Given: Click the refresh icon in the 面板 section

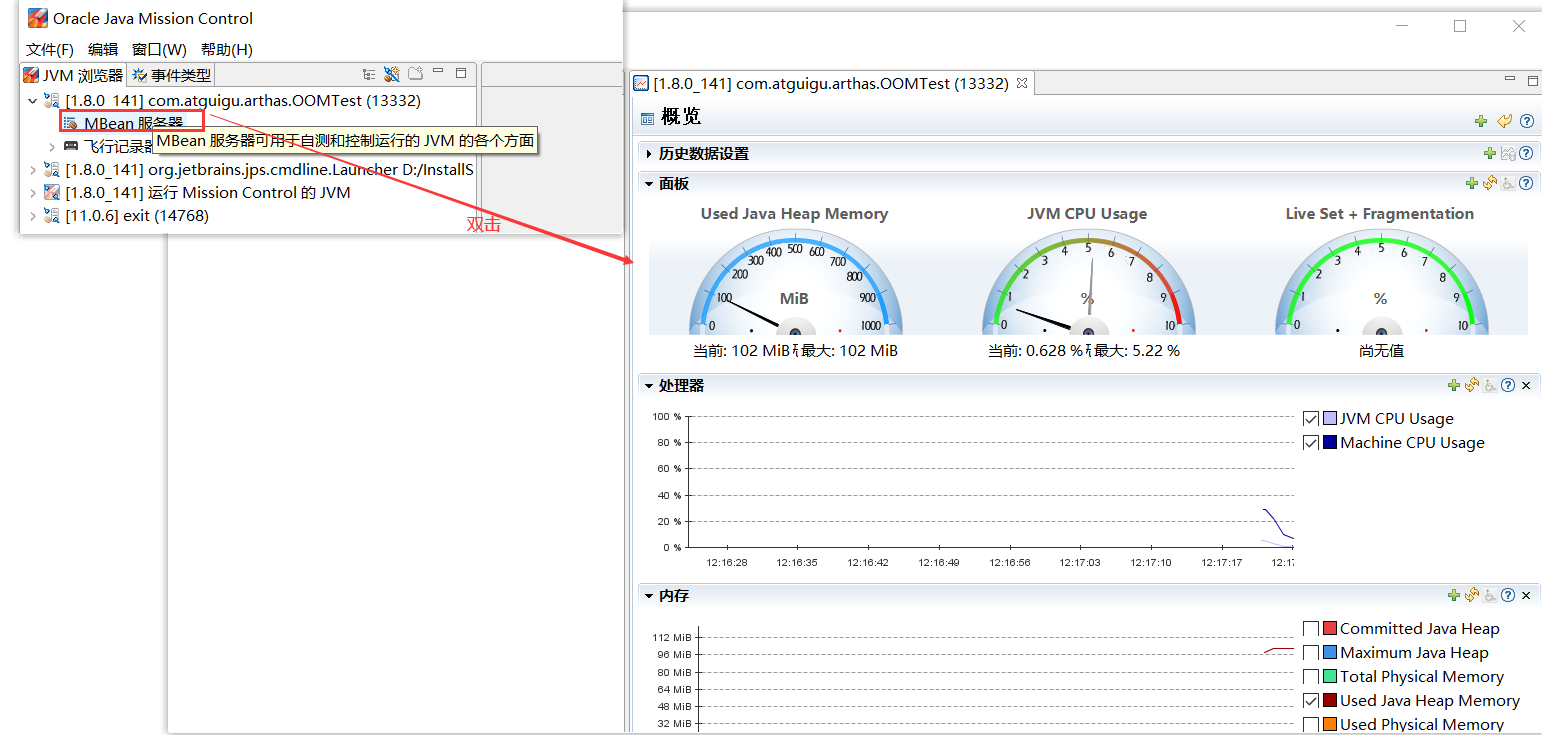Looking at the screenshot, I should tap(1490, 183).
